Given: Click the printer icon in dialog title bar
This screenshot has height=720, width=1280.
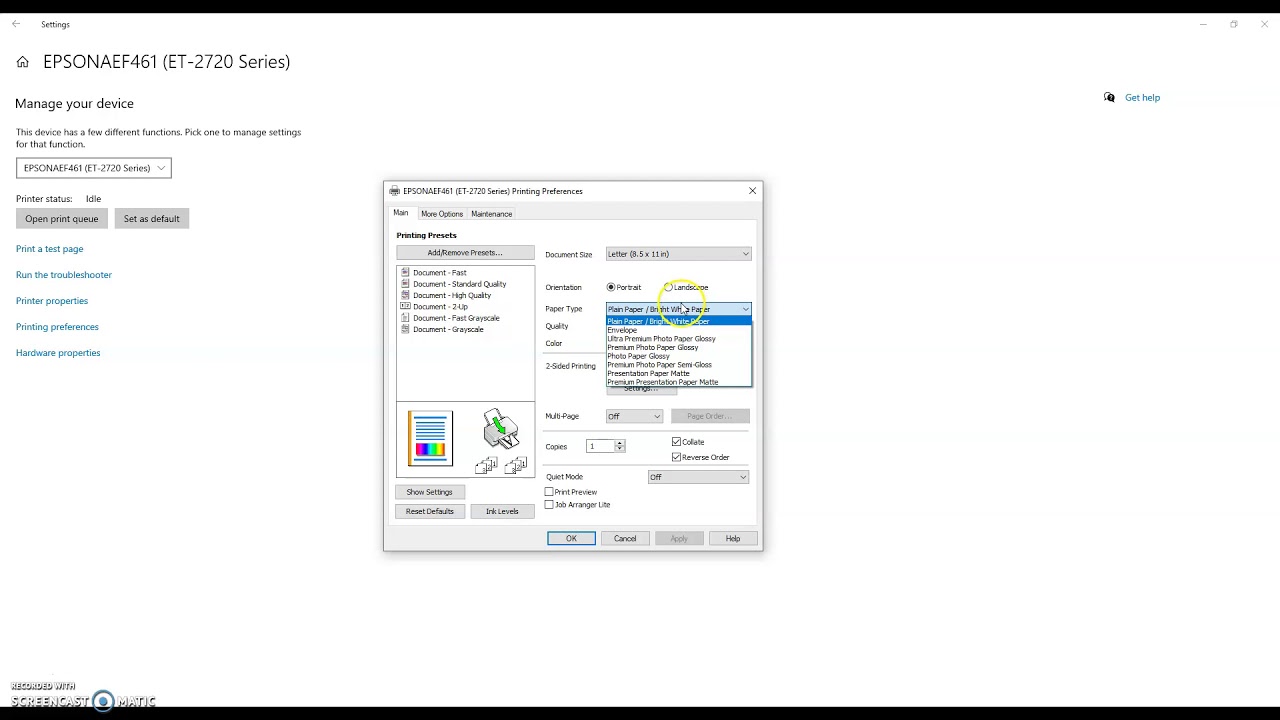Looking at the screenshot, I should (395, 191).
